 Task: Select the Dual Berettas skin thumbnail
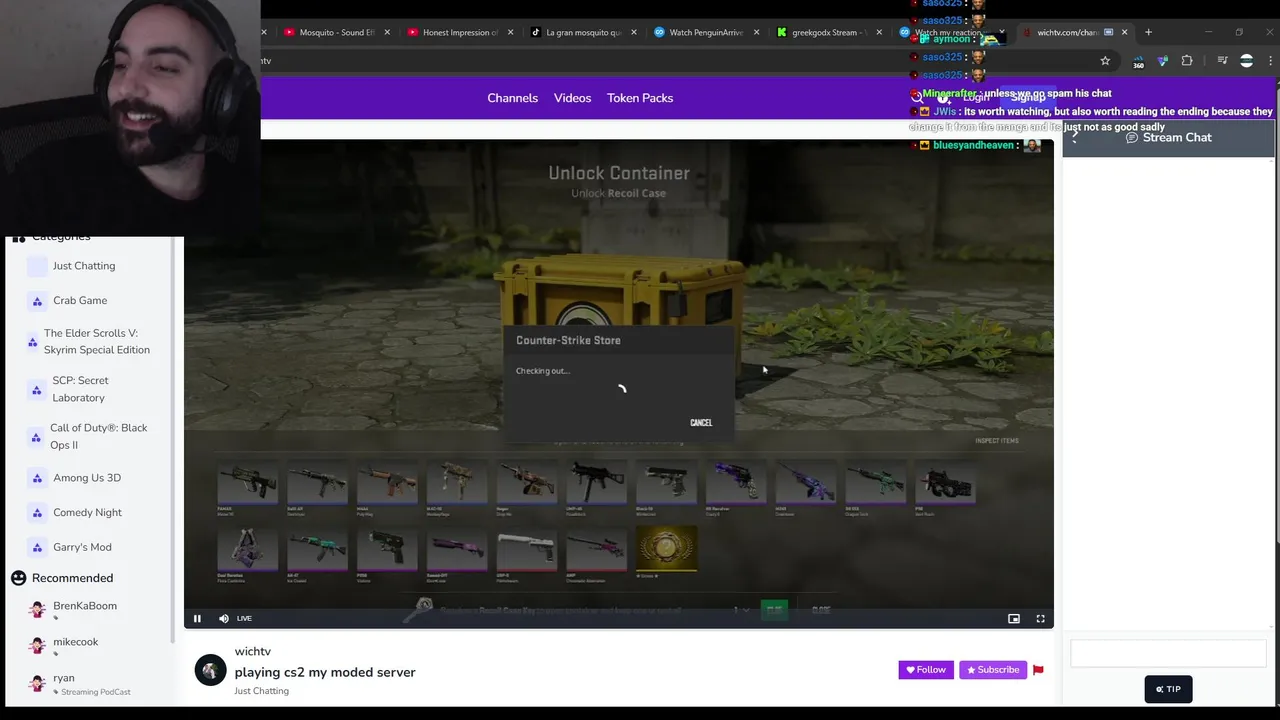tap(248, 554)
